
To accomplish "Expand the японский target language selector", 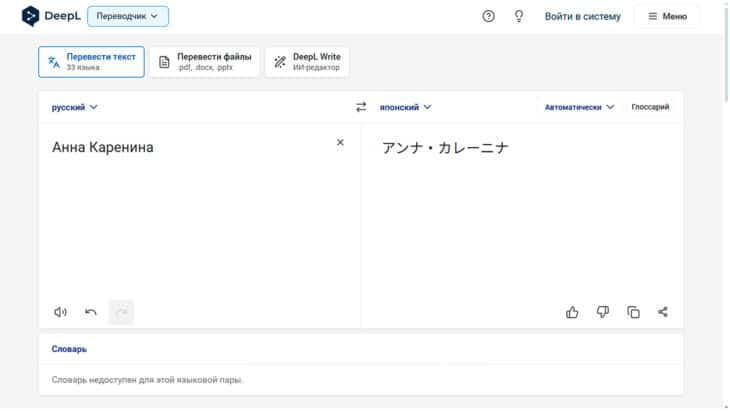I will pyautogui.click(x=406, y=107).
